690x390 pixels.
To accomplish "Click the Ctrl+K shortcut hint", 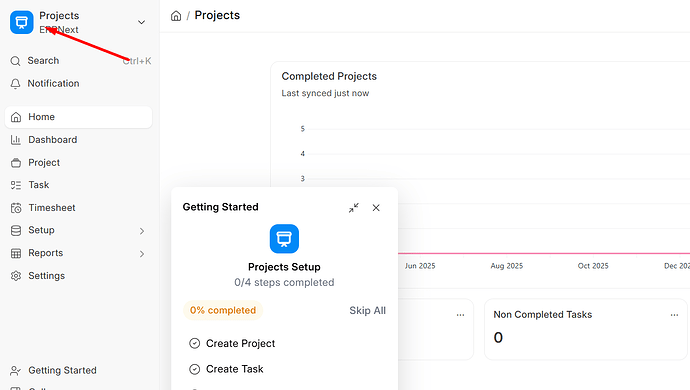I will coord(137,61).
